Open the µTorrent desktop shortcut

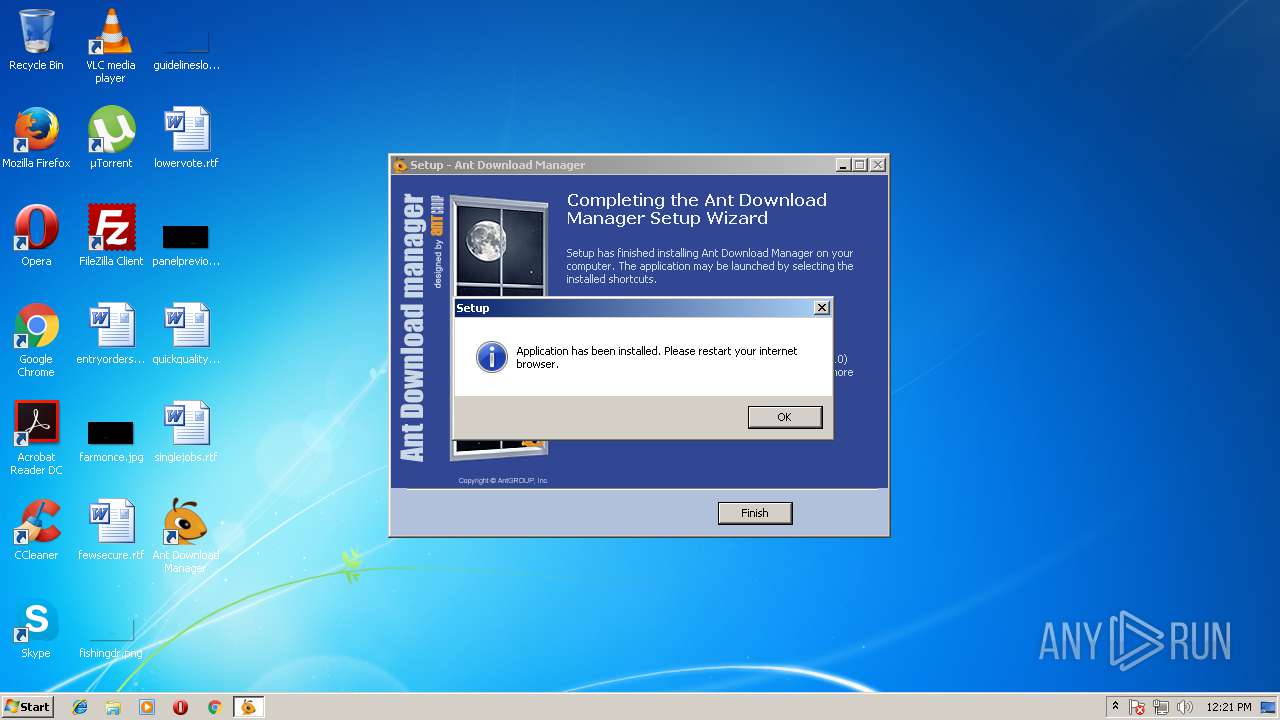pyautogui.click(x=111, y=138)
